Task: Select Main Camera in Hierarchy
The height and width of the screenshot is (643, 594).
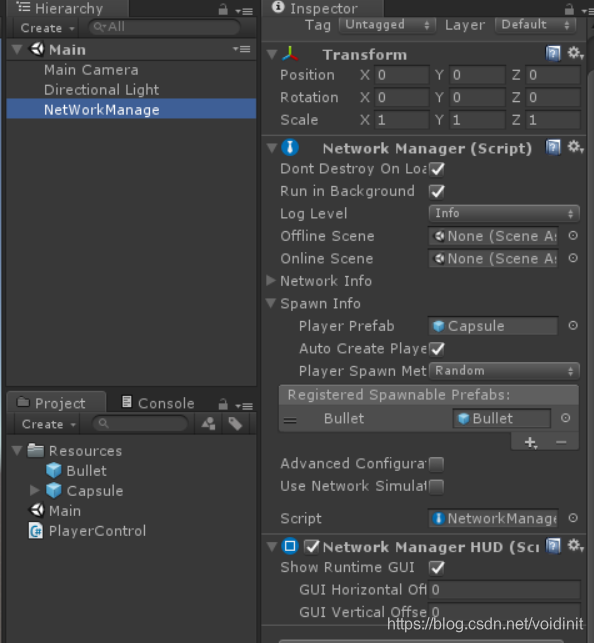Action: (91, 70)
